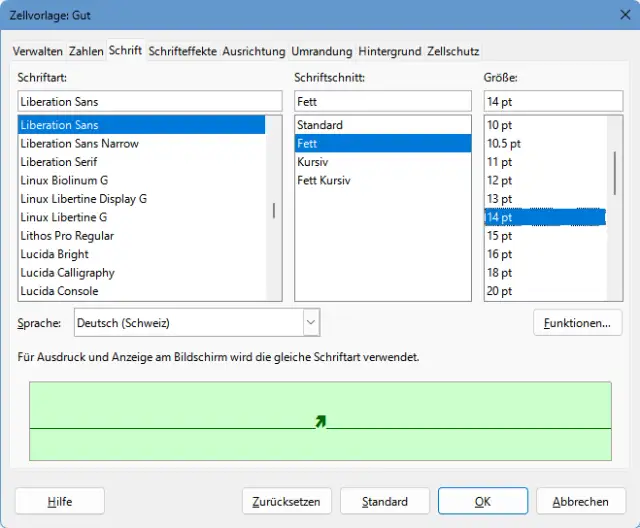Click the Schriftart input field
The image size is (640, 528).
click(x=150, y=101)
